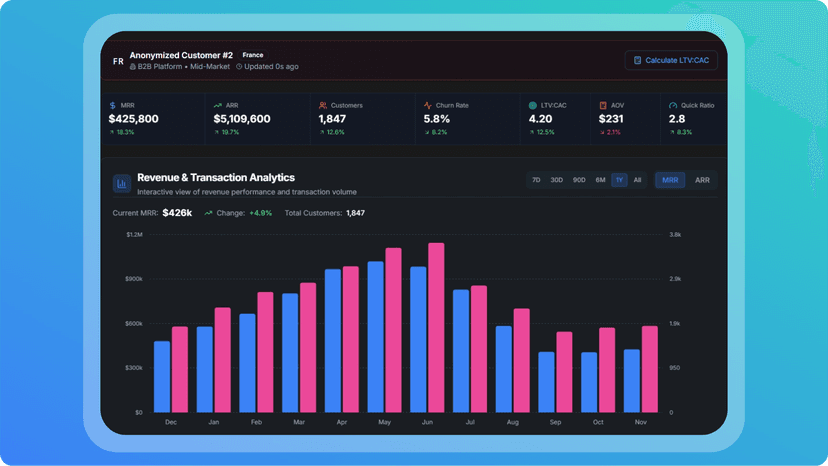The image size is (828, 466).
Task: Click the LTV:CAC green circle icon
Action: coord(533,106)
